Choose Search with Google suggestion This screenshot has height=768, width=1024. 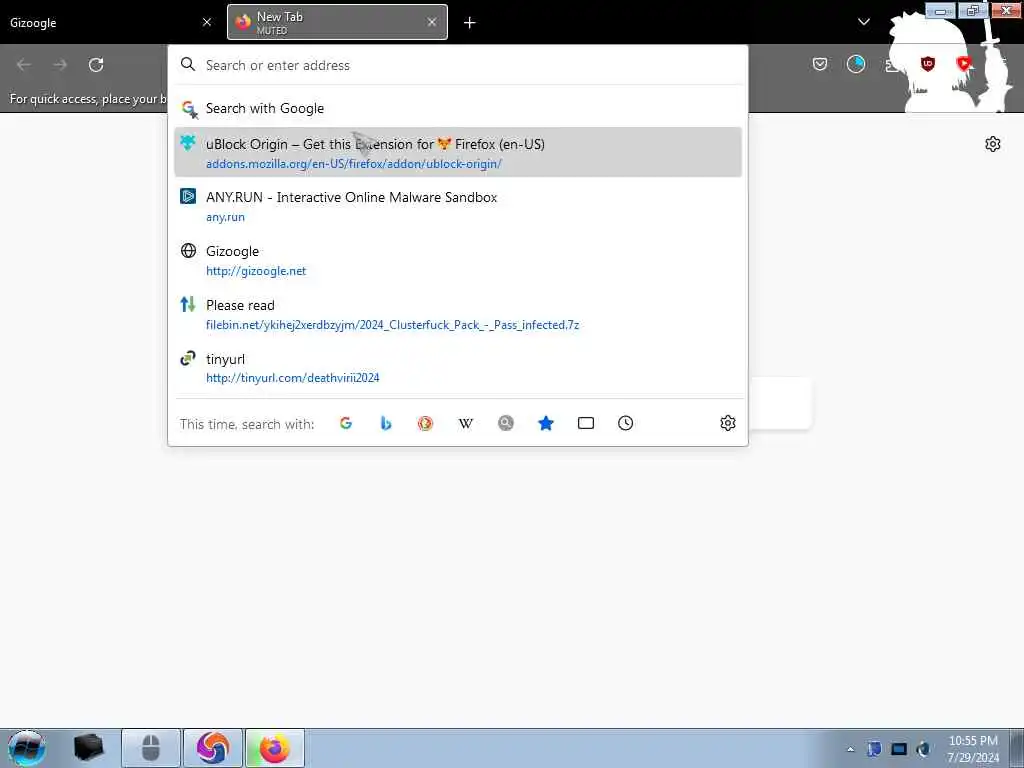458,108
